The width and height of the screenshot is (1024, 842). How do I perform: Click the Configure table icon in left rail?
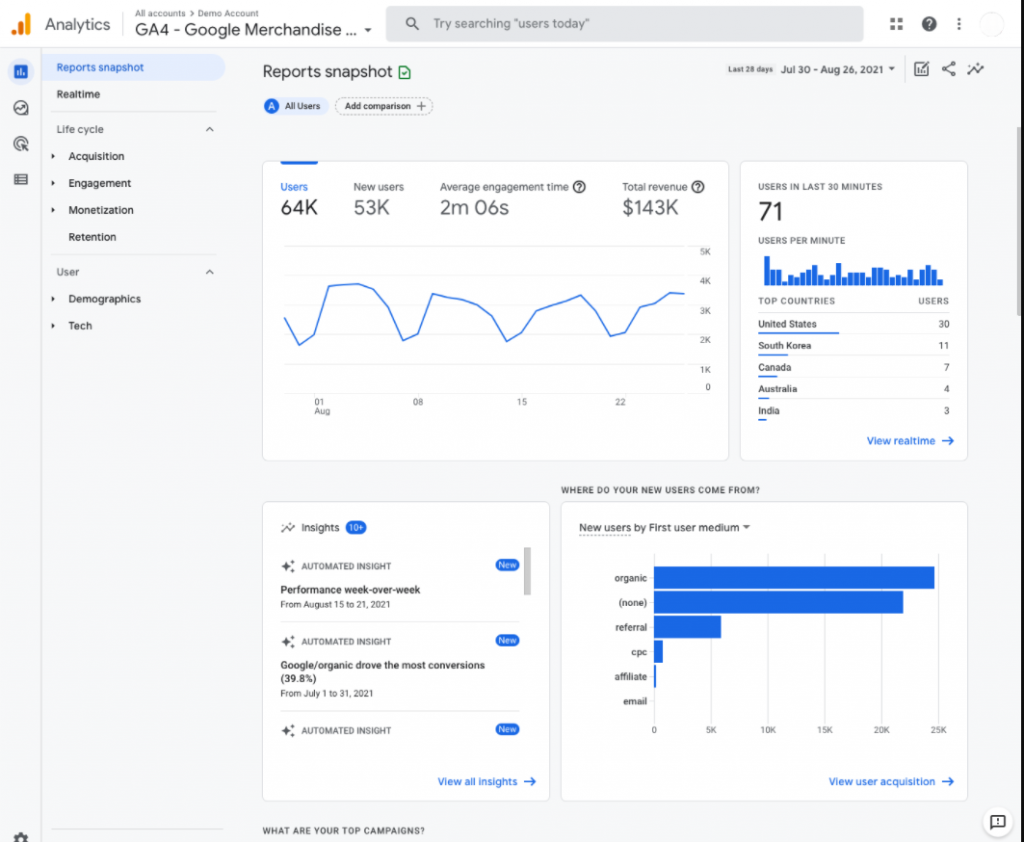pyautogui.click(x=20, y=180)
